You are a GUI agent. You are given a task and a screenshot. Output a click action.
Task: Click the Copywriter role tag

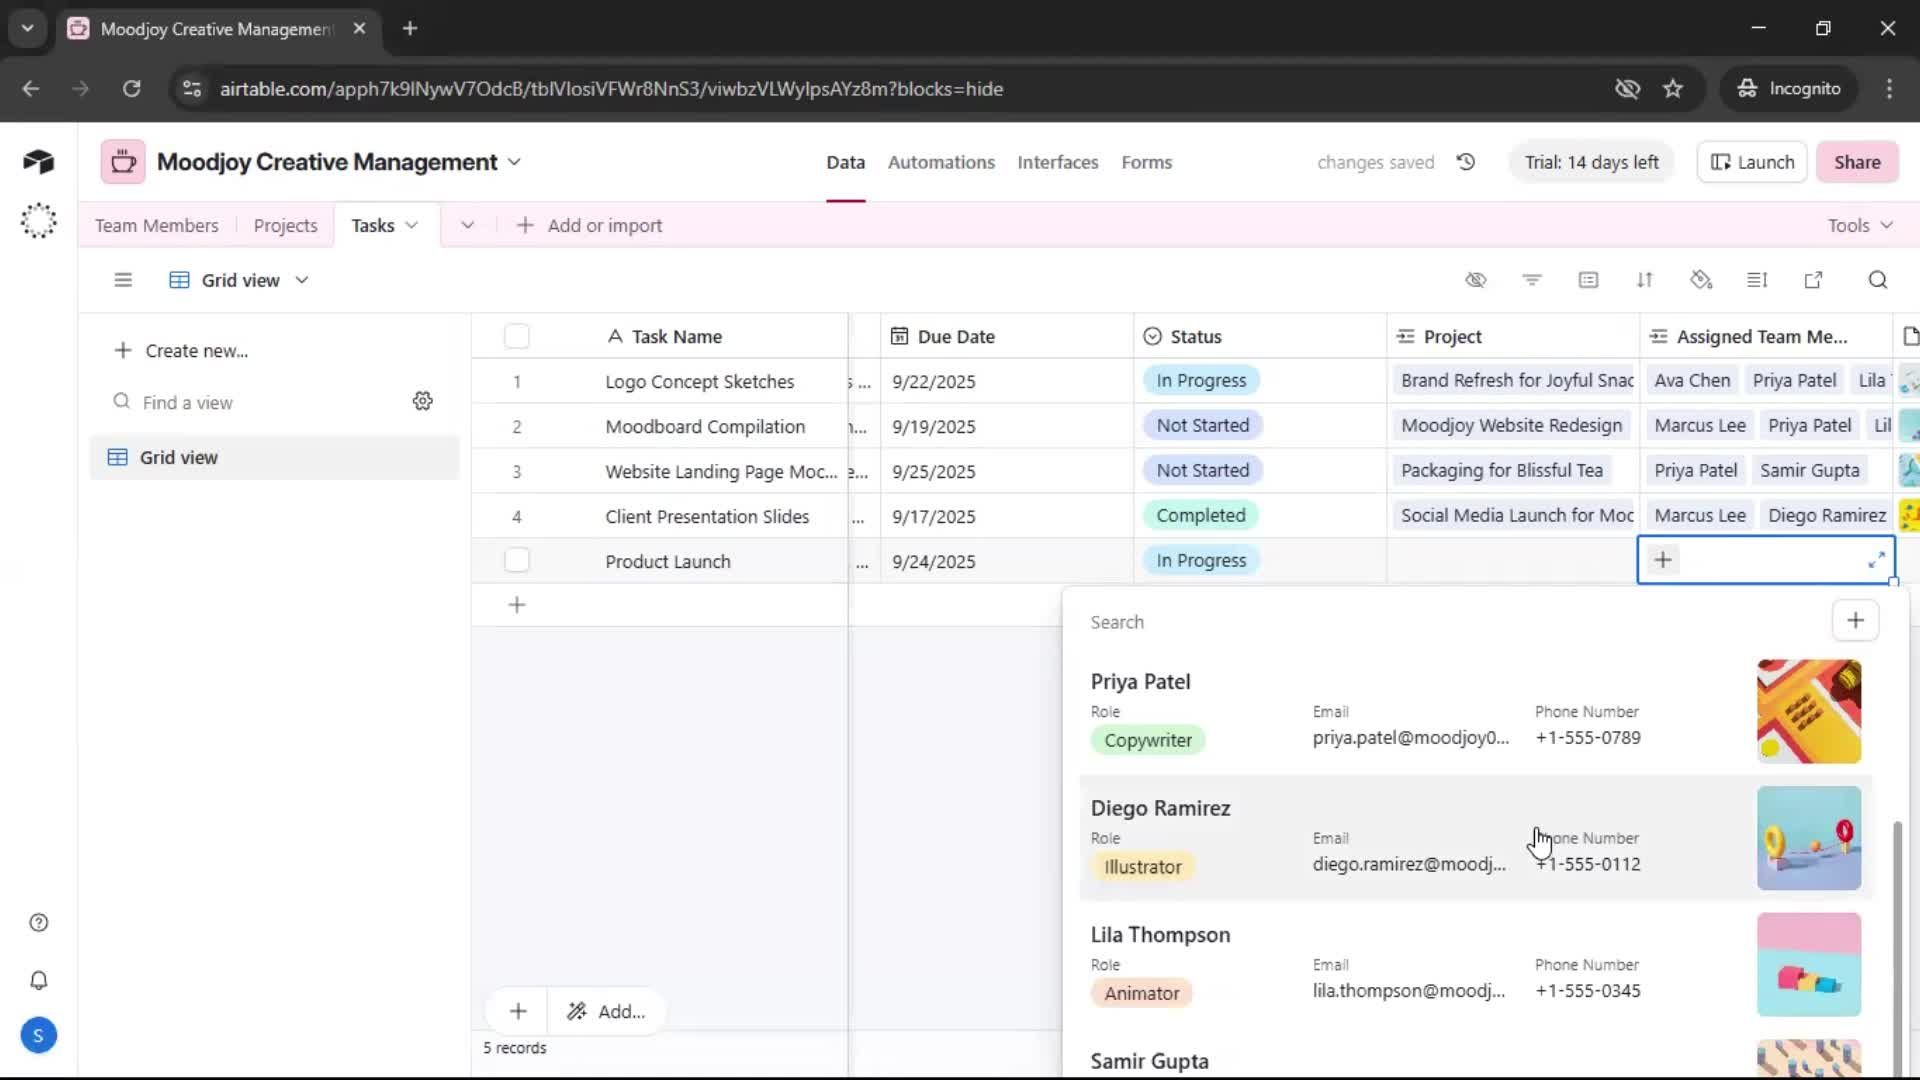coord(1148,741)
